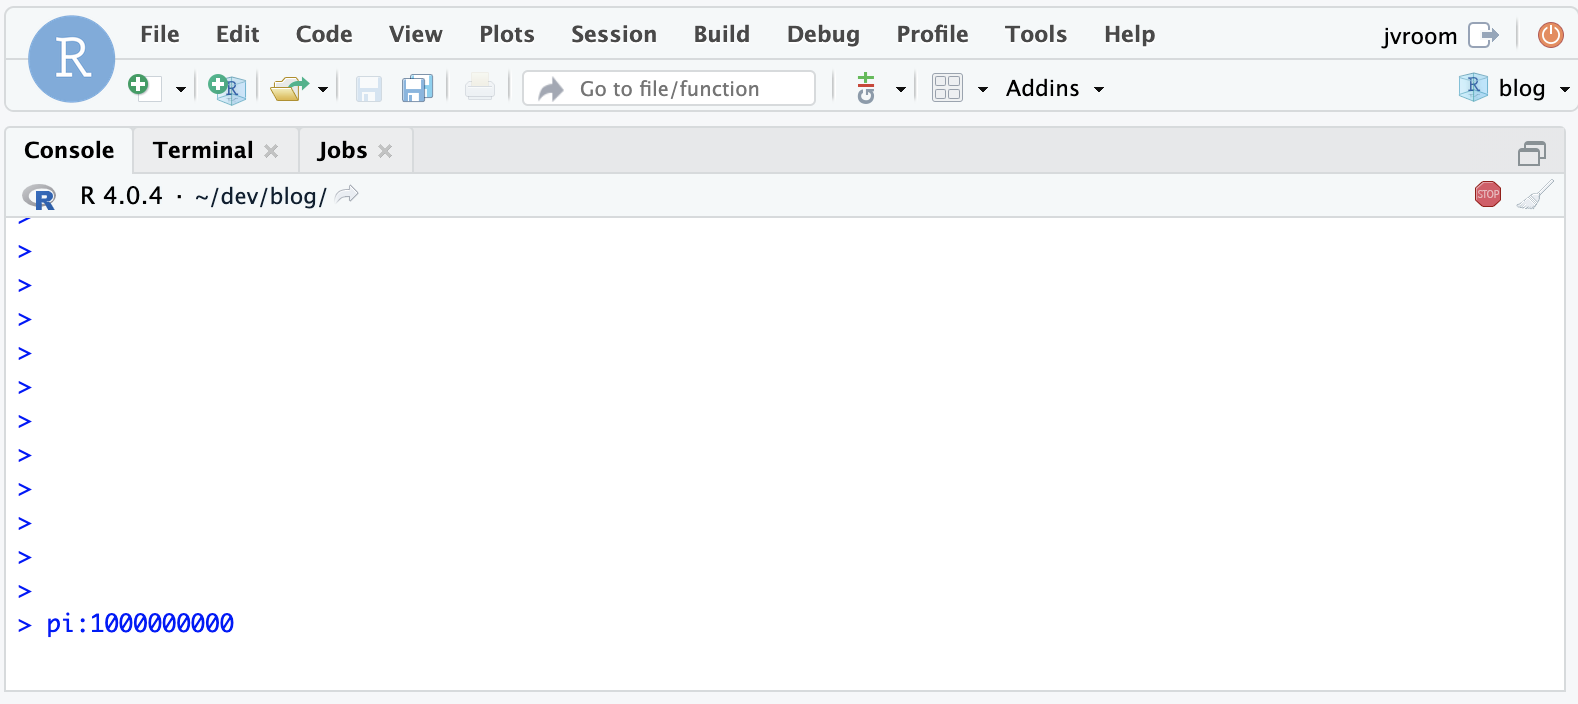
Task: Expand the New File dropdown arrow
Action: tap(181, 89)
